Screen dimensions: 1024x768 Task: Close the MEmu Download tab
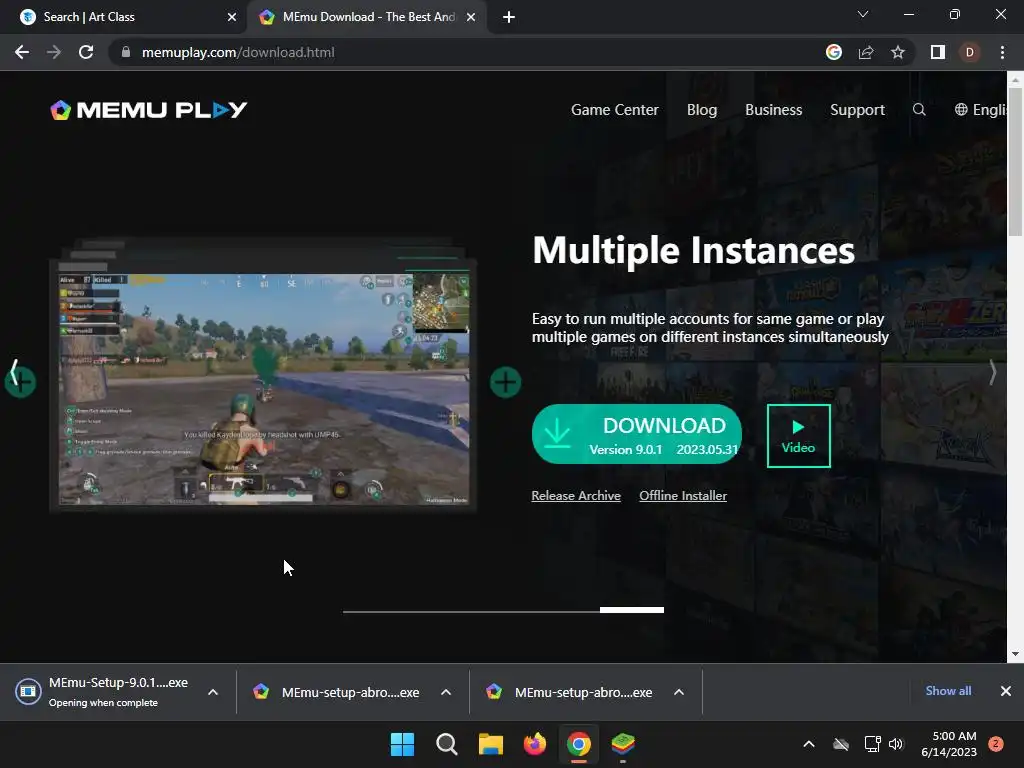471,18
